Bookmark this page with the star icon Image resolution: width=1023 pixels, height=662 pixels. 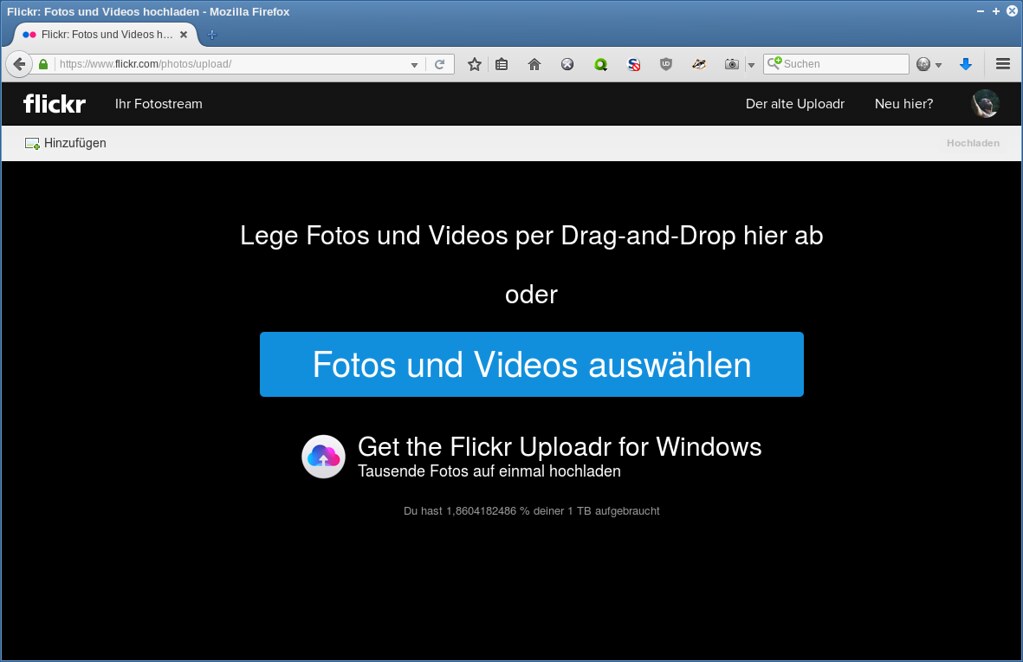point(474,64)
